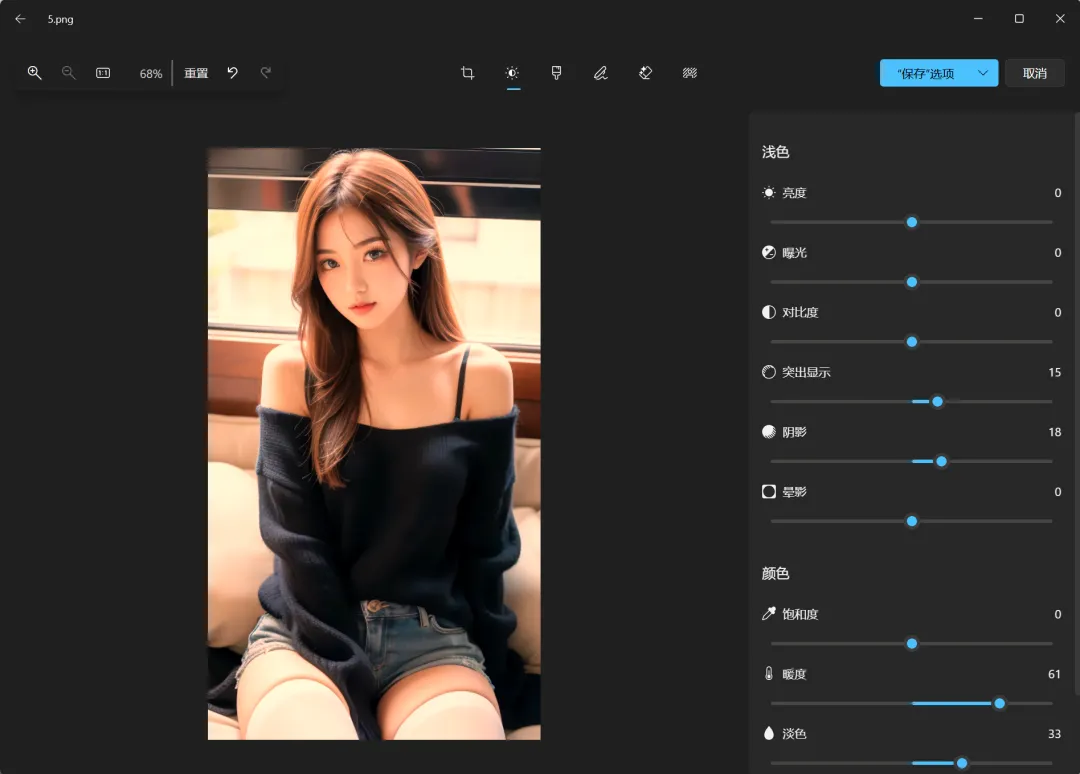
Task: Click the 阴影 shadows icon
Action: tap(769, 432)
